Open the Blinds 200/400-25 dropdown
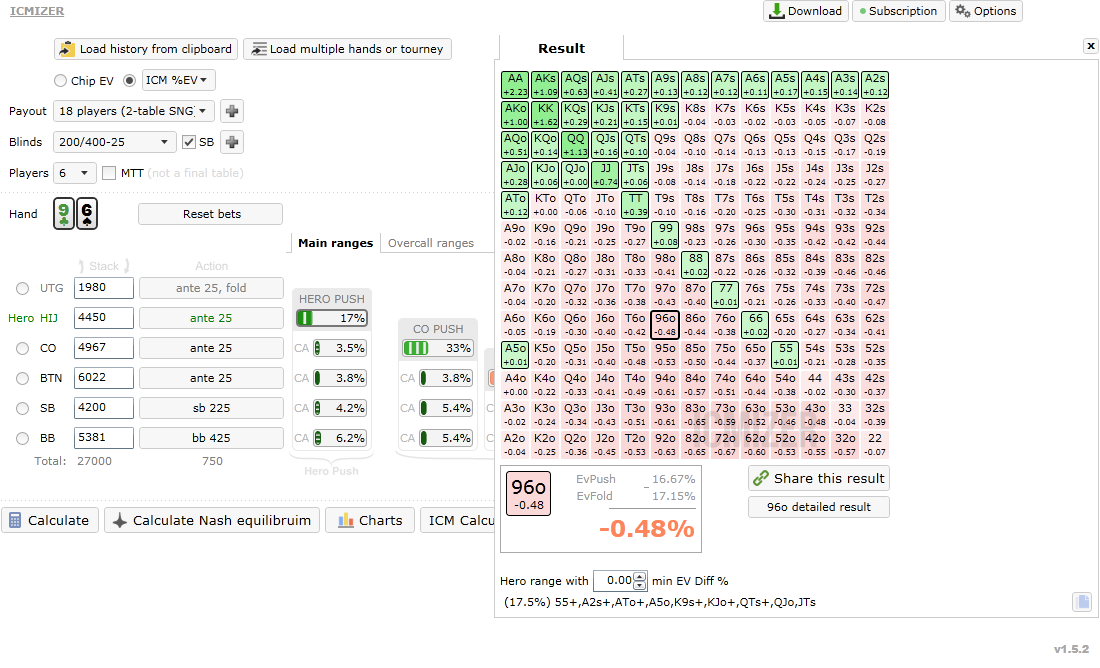 point(115,142)
